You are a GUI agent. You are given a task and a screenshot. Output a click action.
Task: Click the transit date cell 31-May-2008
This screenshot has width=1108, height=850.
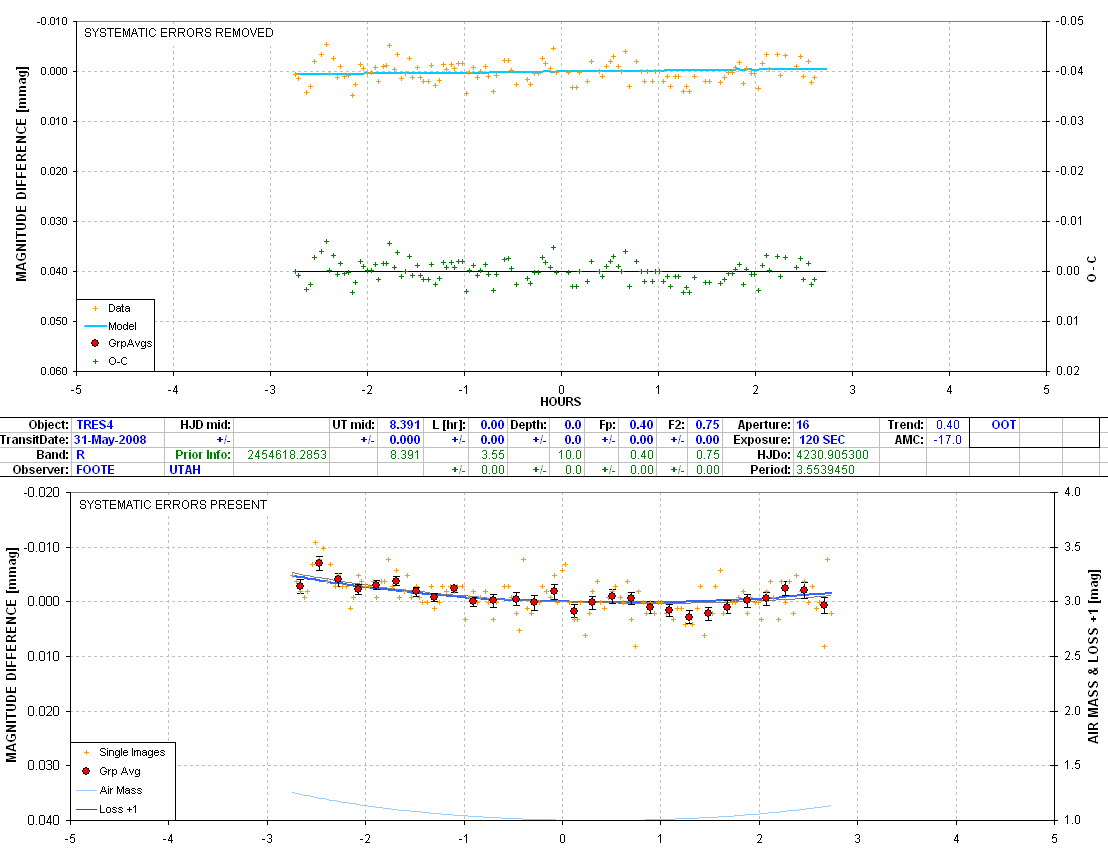(110, 439)
